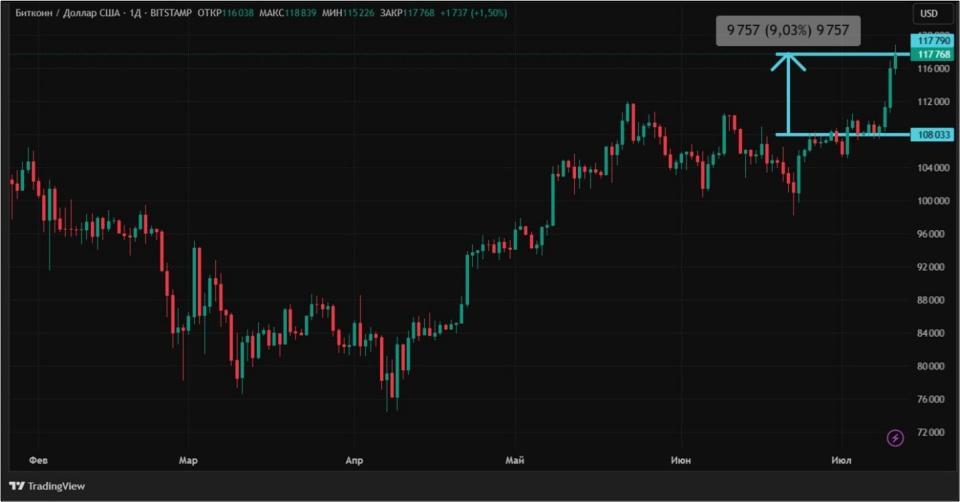Click the purple lightning bolt icon
Image resolution: width=960 pixels, height=502 pixels.
click(895, 438)
